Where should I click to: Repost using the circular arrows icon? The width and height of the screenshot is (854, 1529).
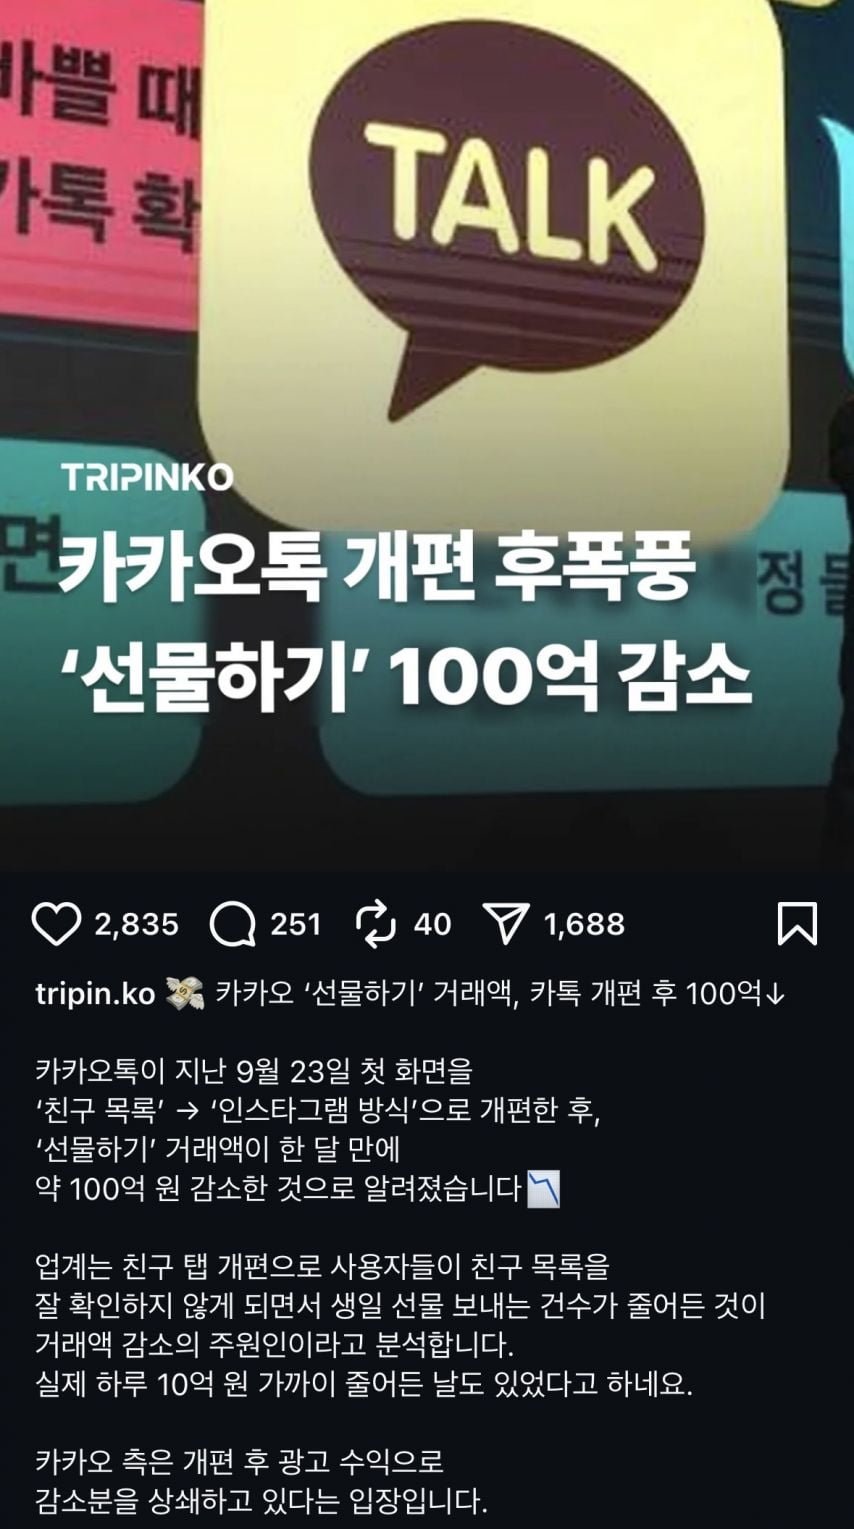[x=376, y=924]
